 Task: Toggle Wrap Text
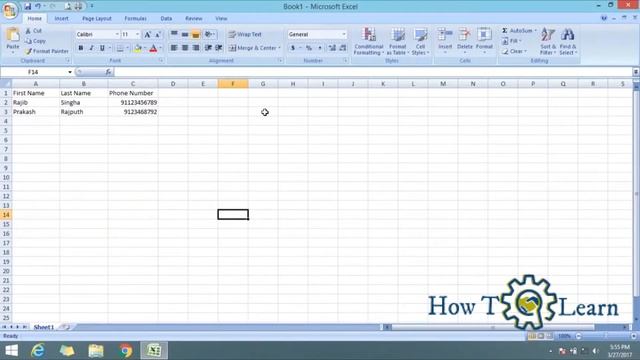pos(245,35)
